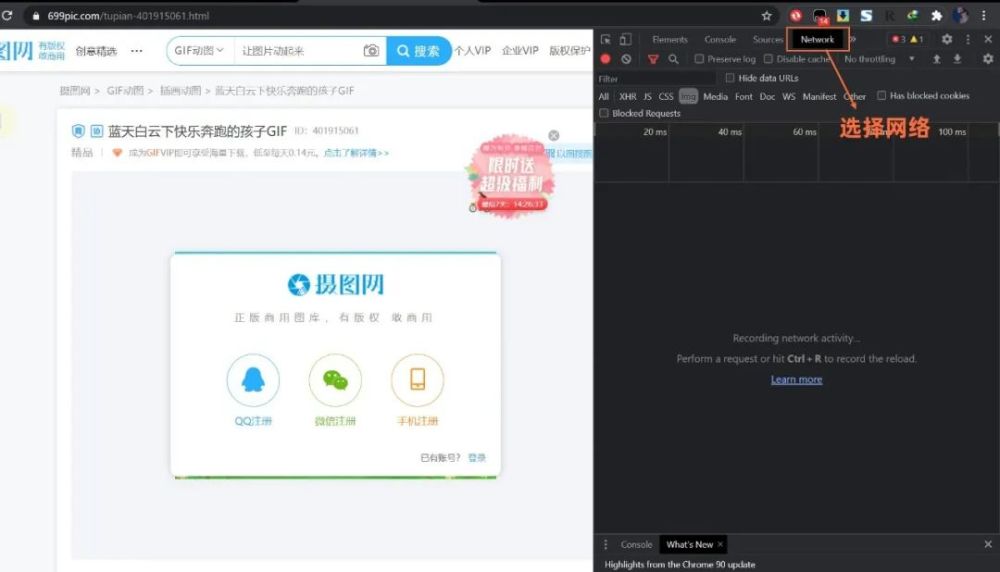Click export HAR download icon

coord(957,59)
